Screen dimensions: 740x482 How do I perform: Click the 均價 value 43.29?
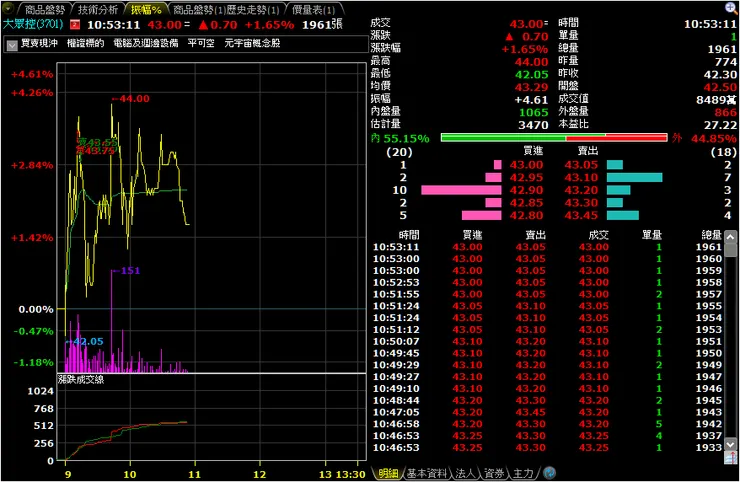531,87
